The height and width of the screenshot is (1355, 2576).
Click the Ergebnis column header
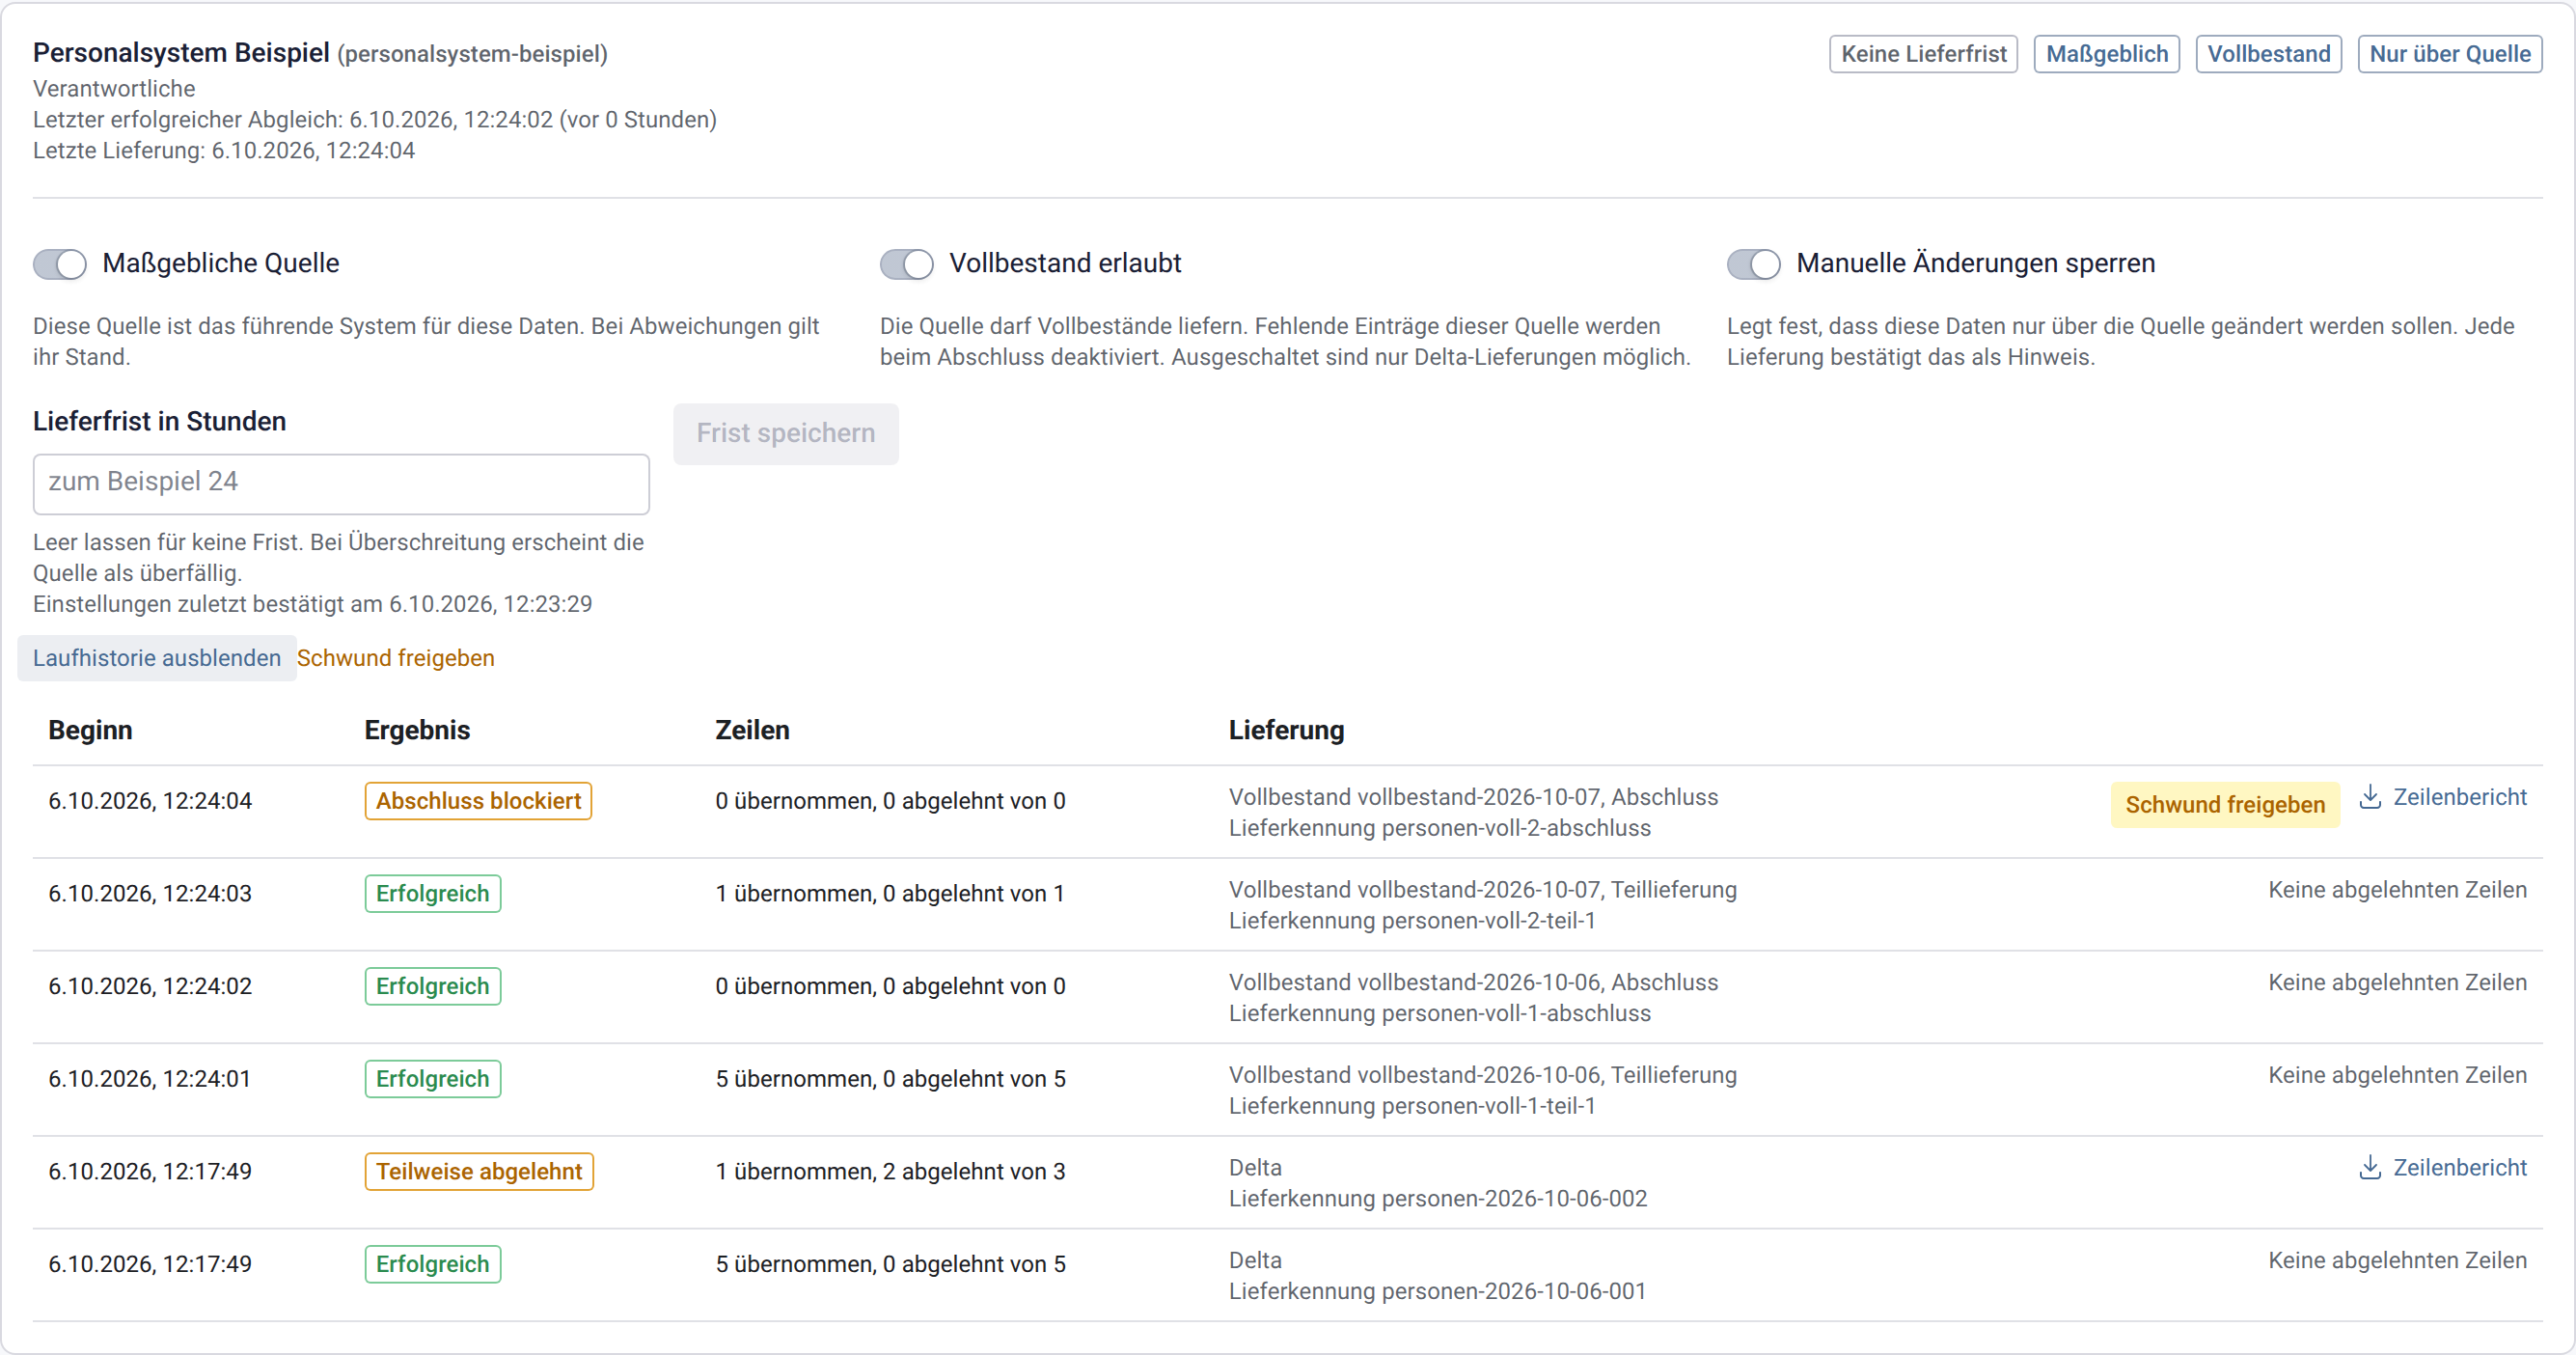[417, 730]
